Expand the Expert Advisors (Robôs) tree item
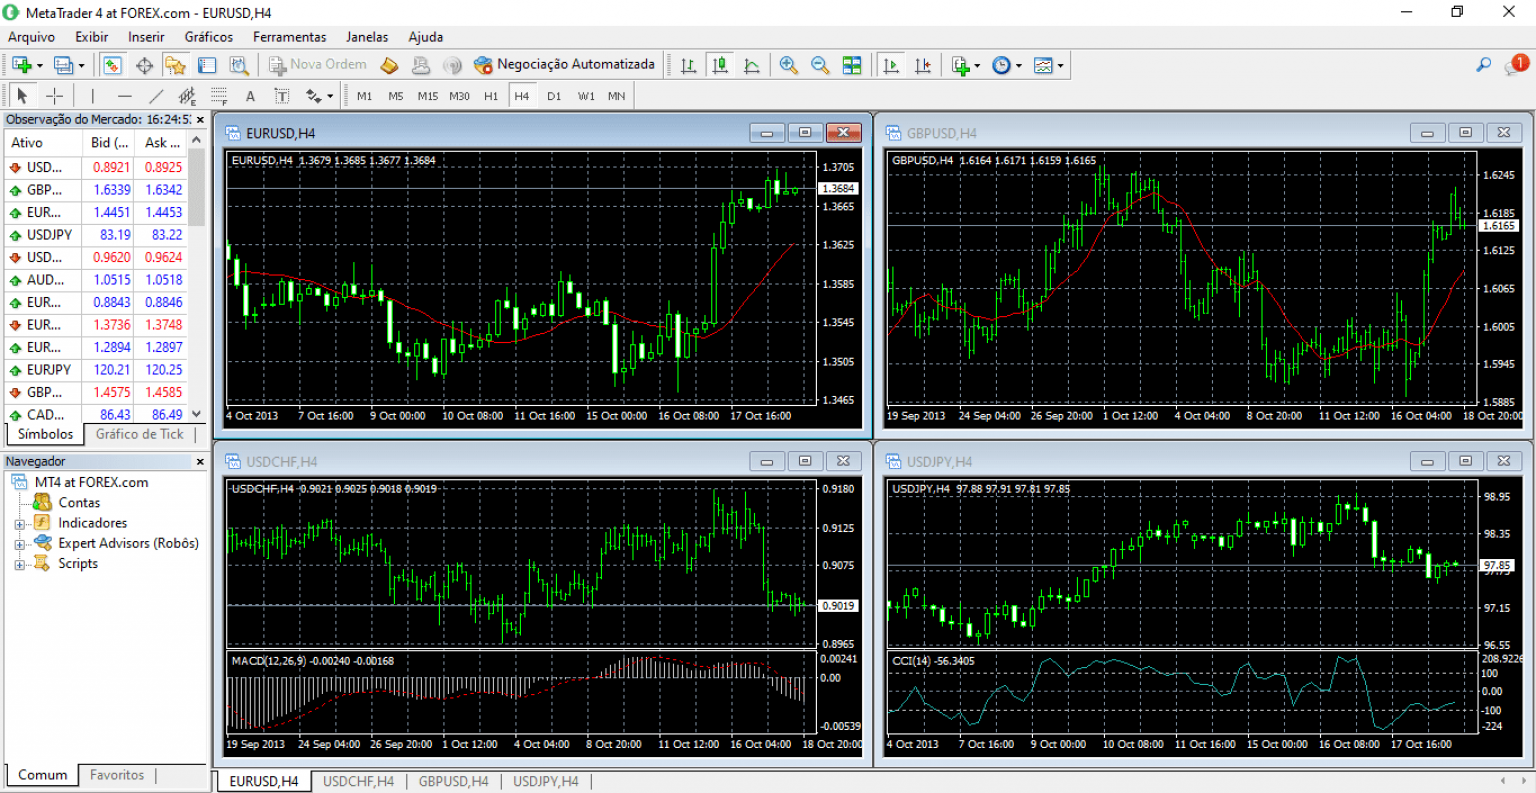The height and width of the screenshot is (793, 1536). (19, 543)
